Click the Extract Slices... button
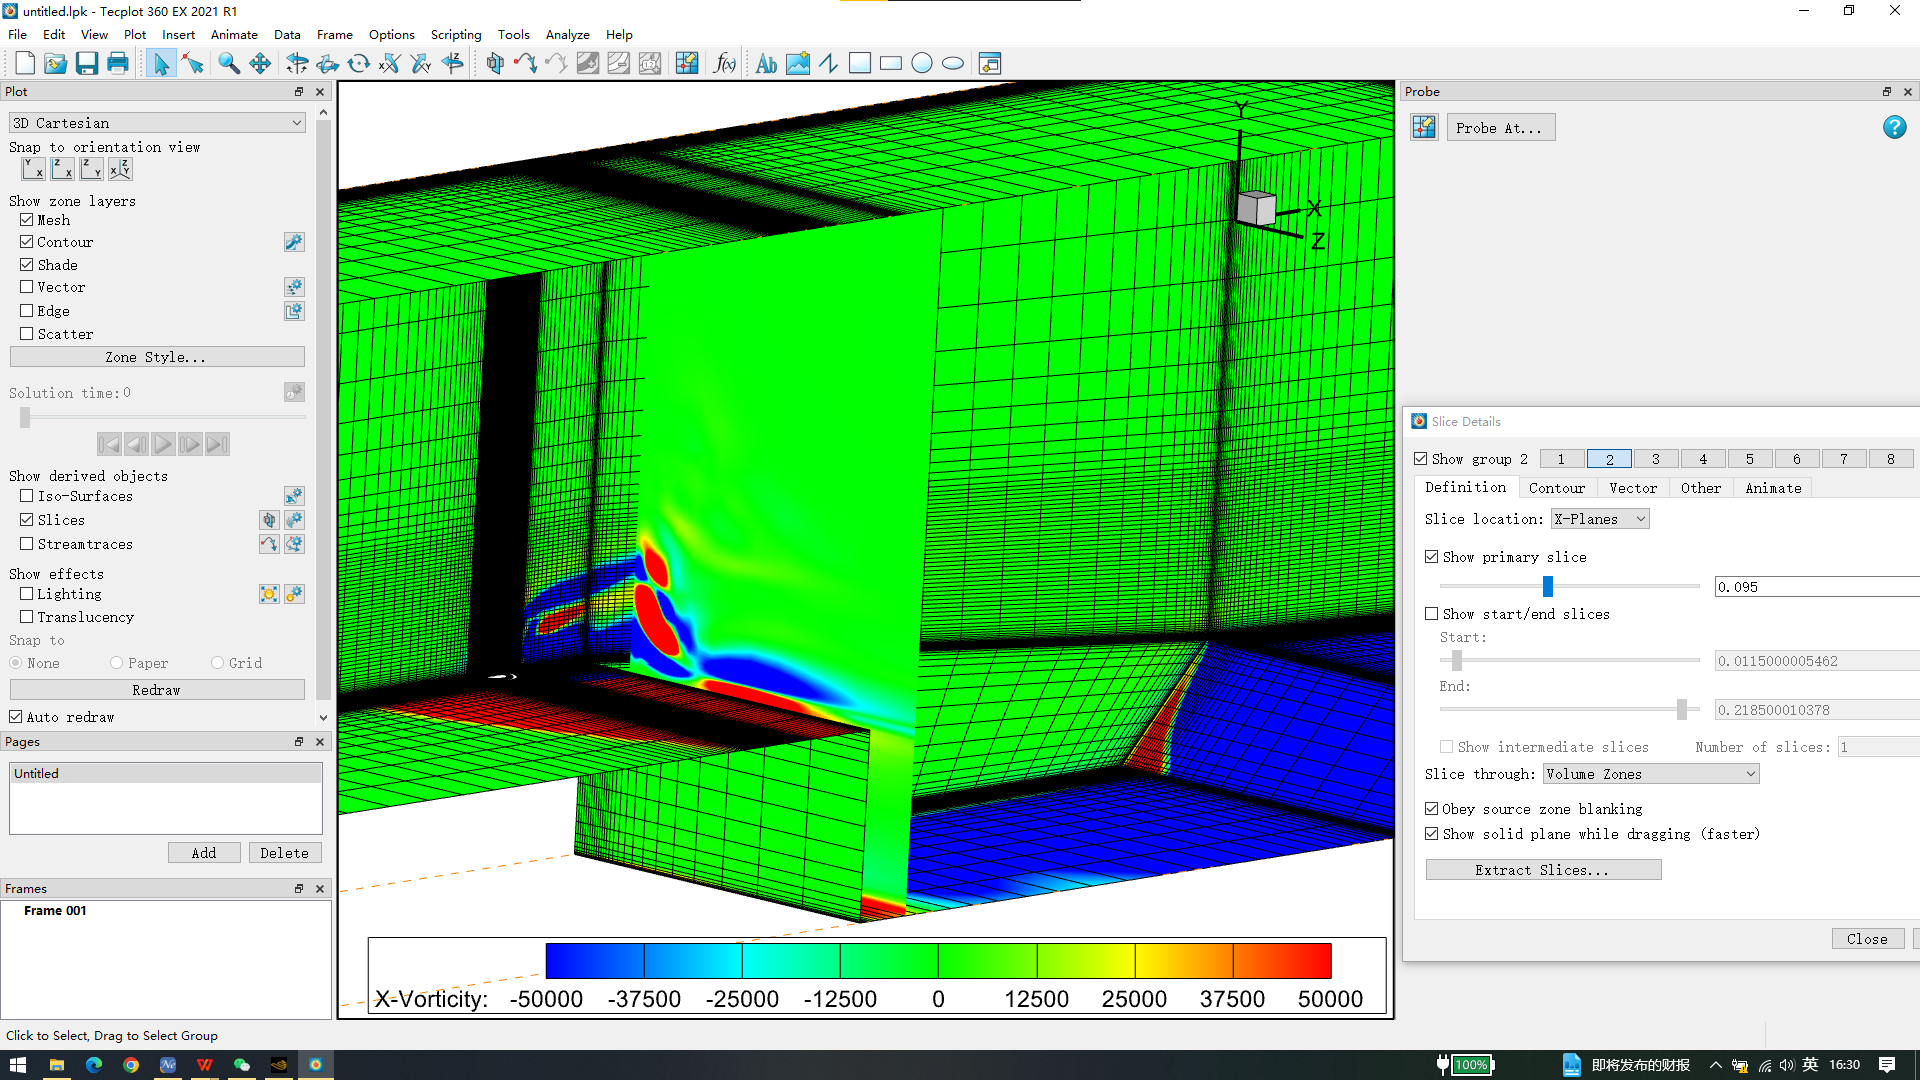This screenshot has height=1080, width=1920. pyautogui.click(x=1542, y=870)
